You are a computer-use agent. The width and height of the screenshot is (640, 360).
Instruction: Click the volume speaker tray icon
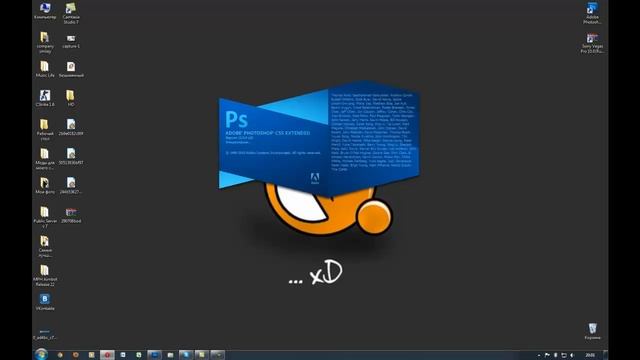point(572,355)
